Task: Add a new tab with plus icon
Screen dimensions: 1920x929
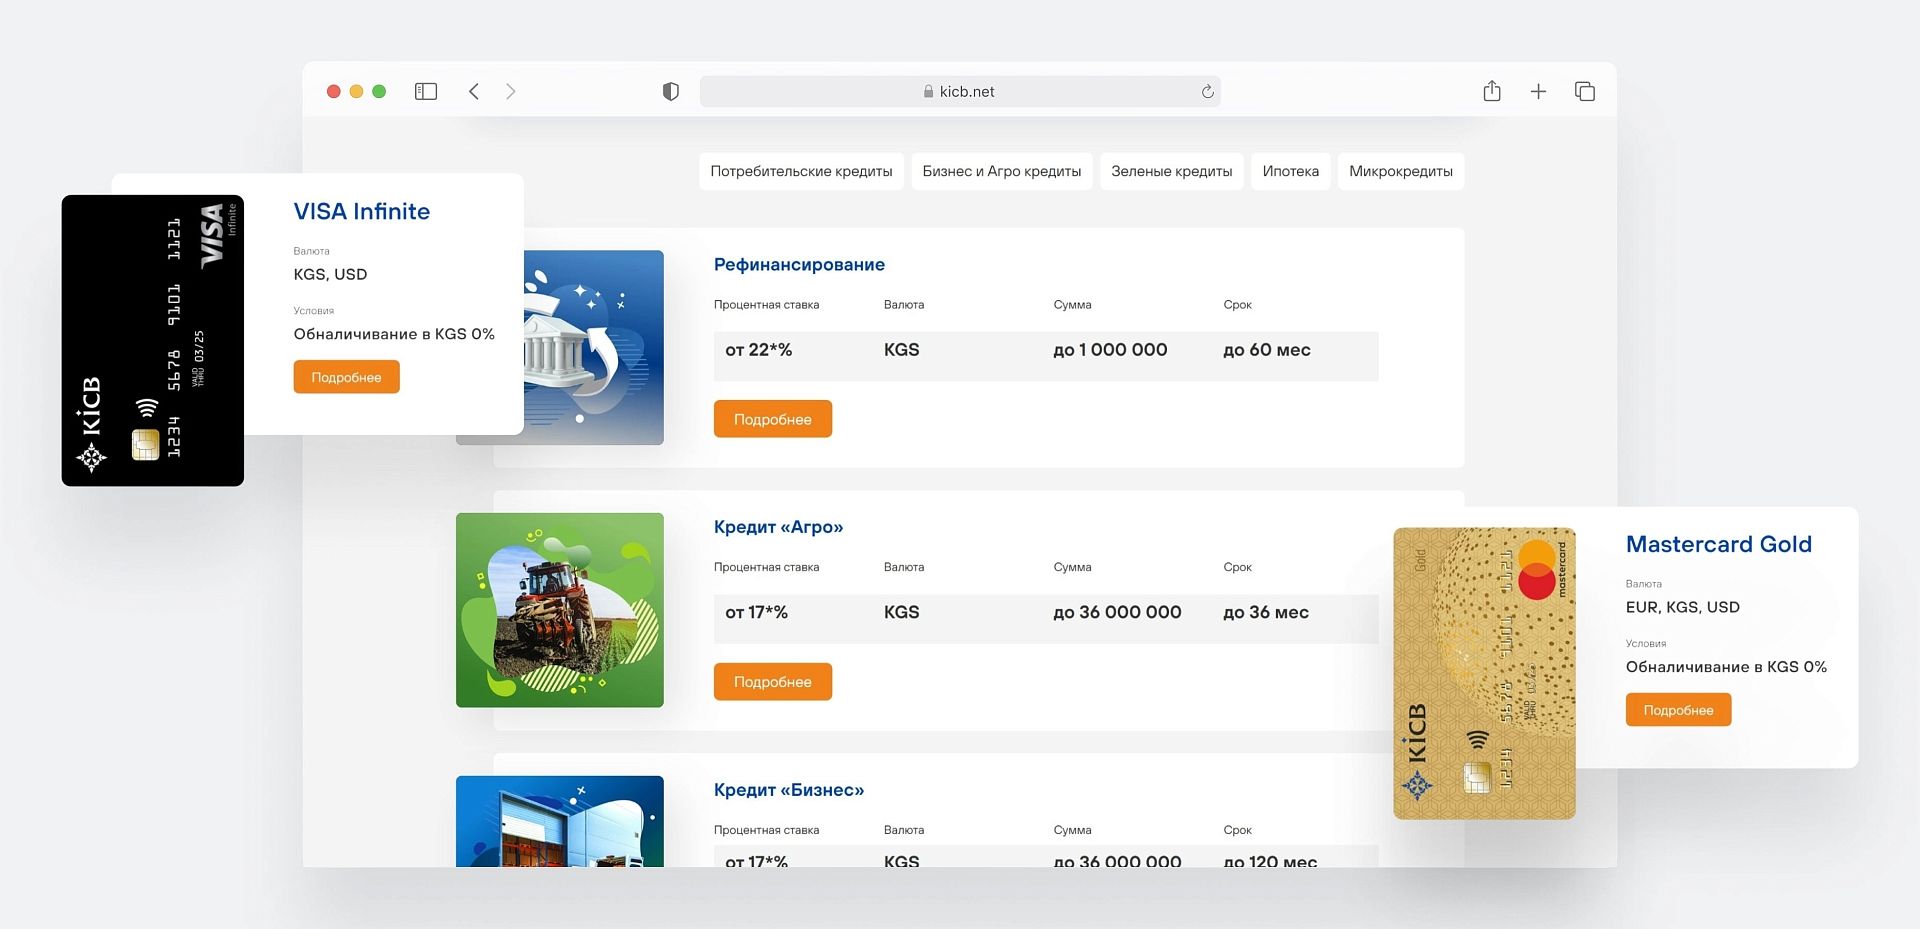Action: [x=1538, y=91]
